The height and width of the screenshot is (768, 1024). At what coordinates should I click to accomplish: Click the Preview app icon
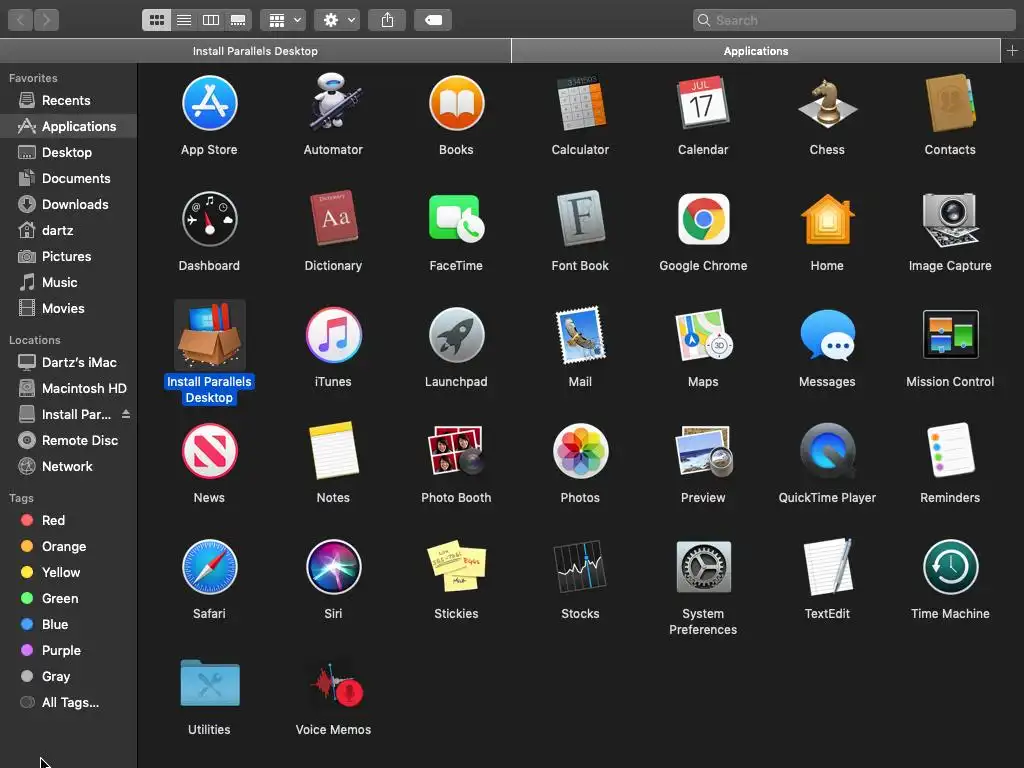tap(703, 451)
